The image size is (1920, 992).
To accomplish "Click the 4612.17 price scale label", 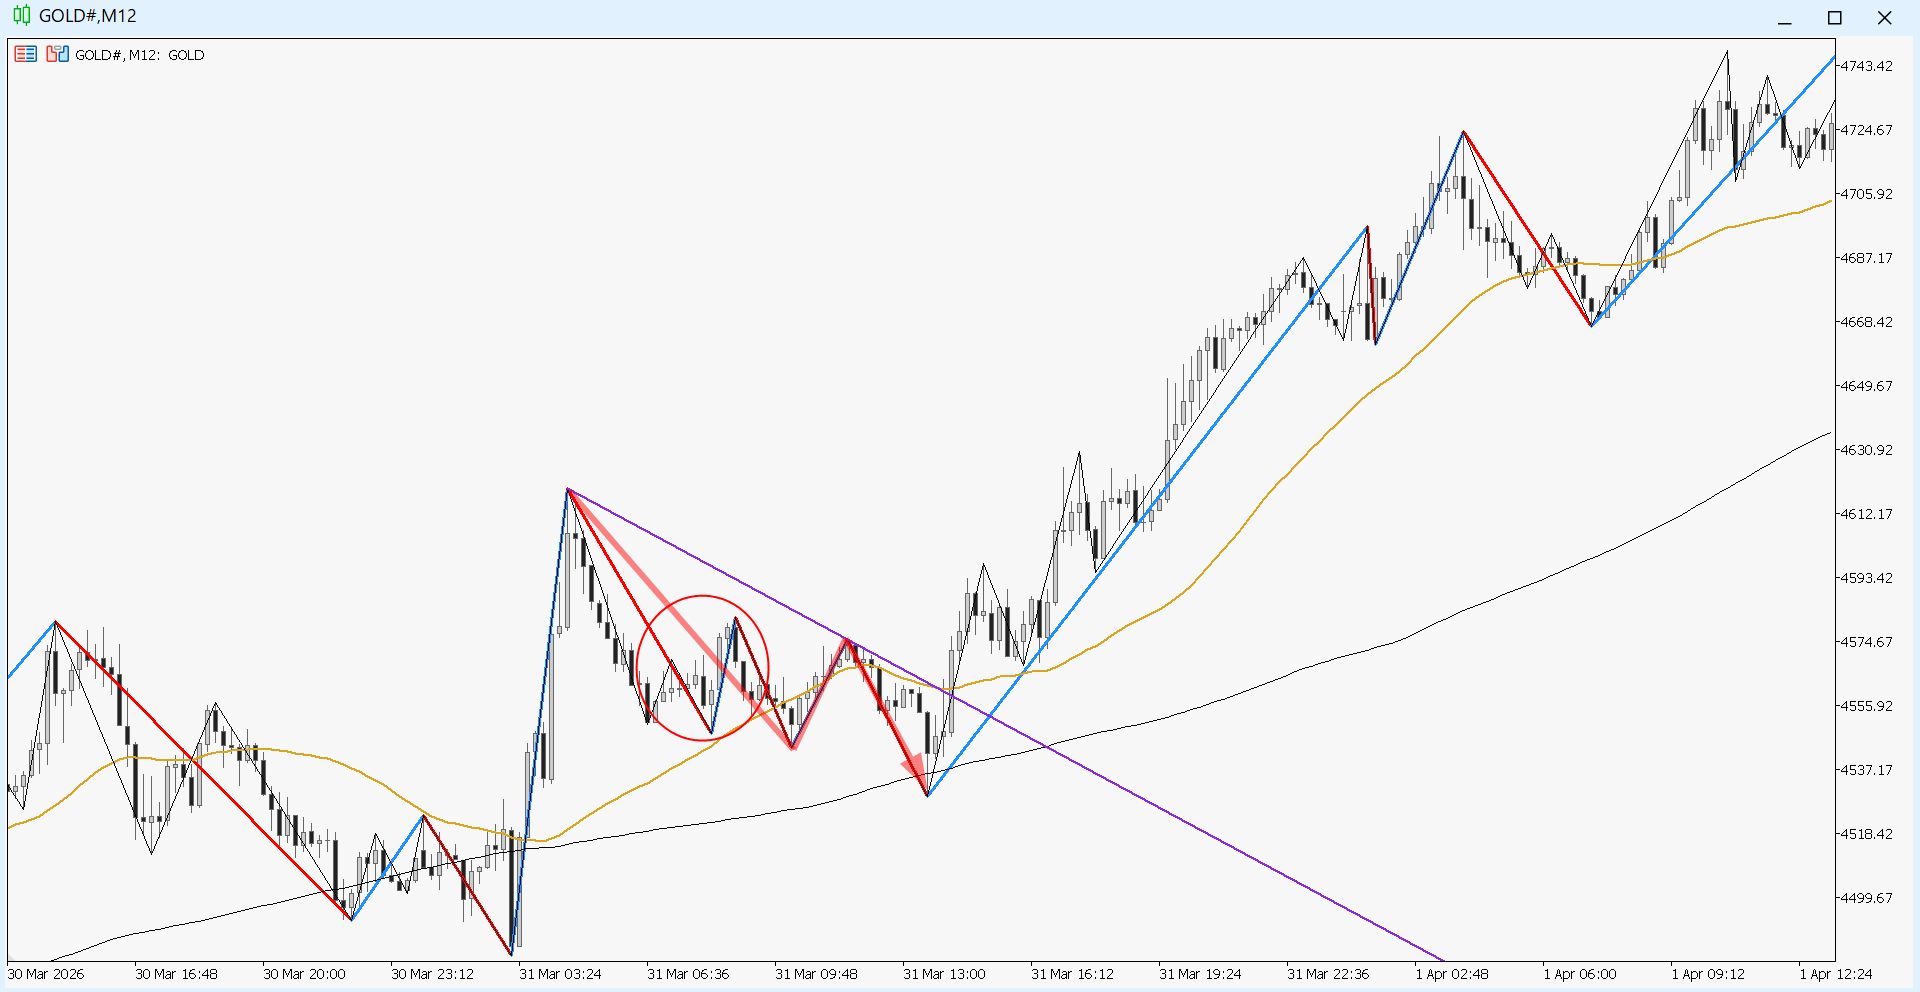I will click(1866, 514).
